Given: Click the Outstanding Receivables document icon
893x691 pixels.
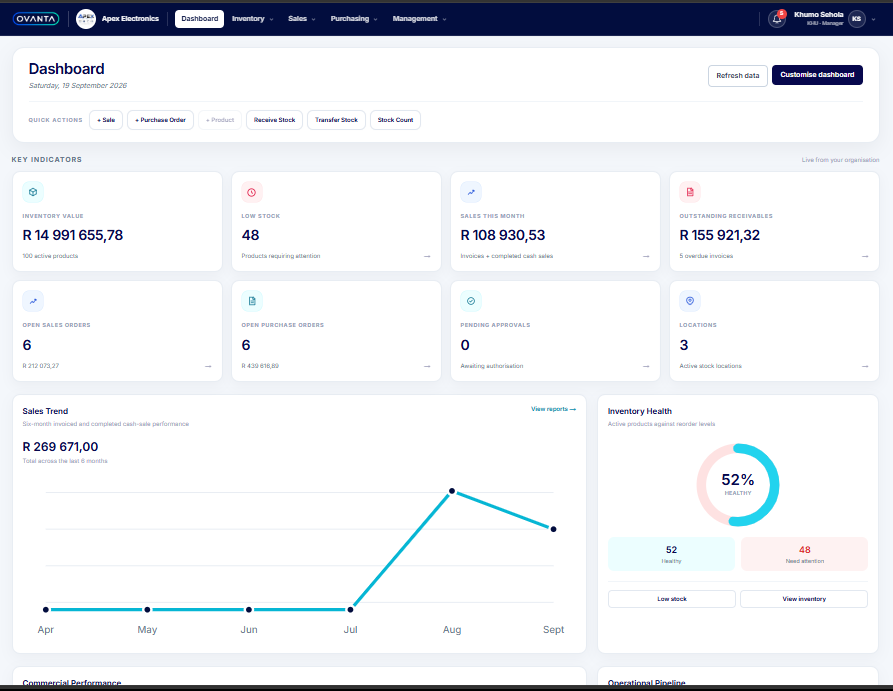Looking at the screenshot, I should click(x=690, y=192).
